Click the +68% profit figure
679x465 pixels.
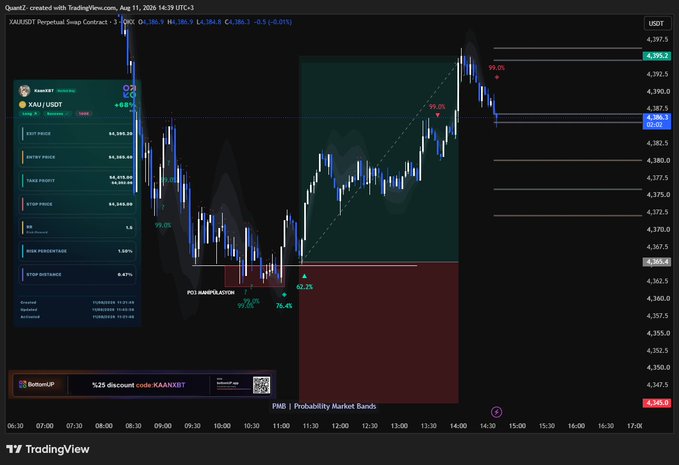click(x=124, y=104)
